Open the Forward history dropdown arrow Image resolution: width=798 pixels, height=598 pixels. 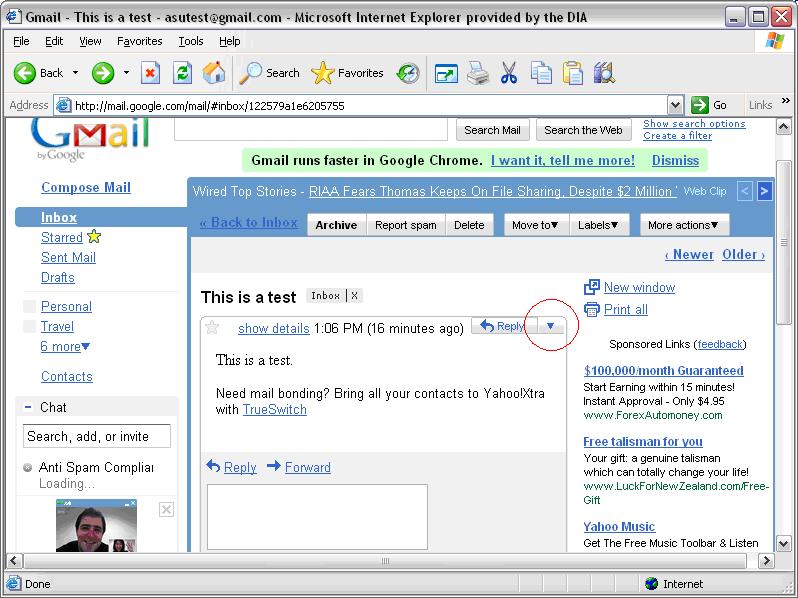coord(126,73)
